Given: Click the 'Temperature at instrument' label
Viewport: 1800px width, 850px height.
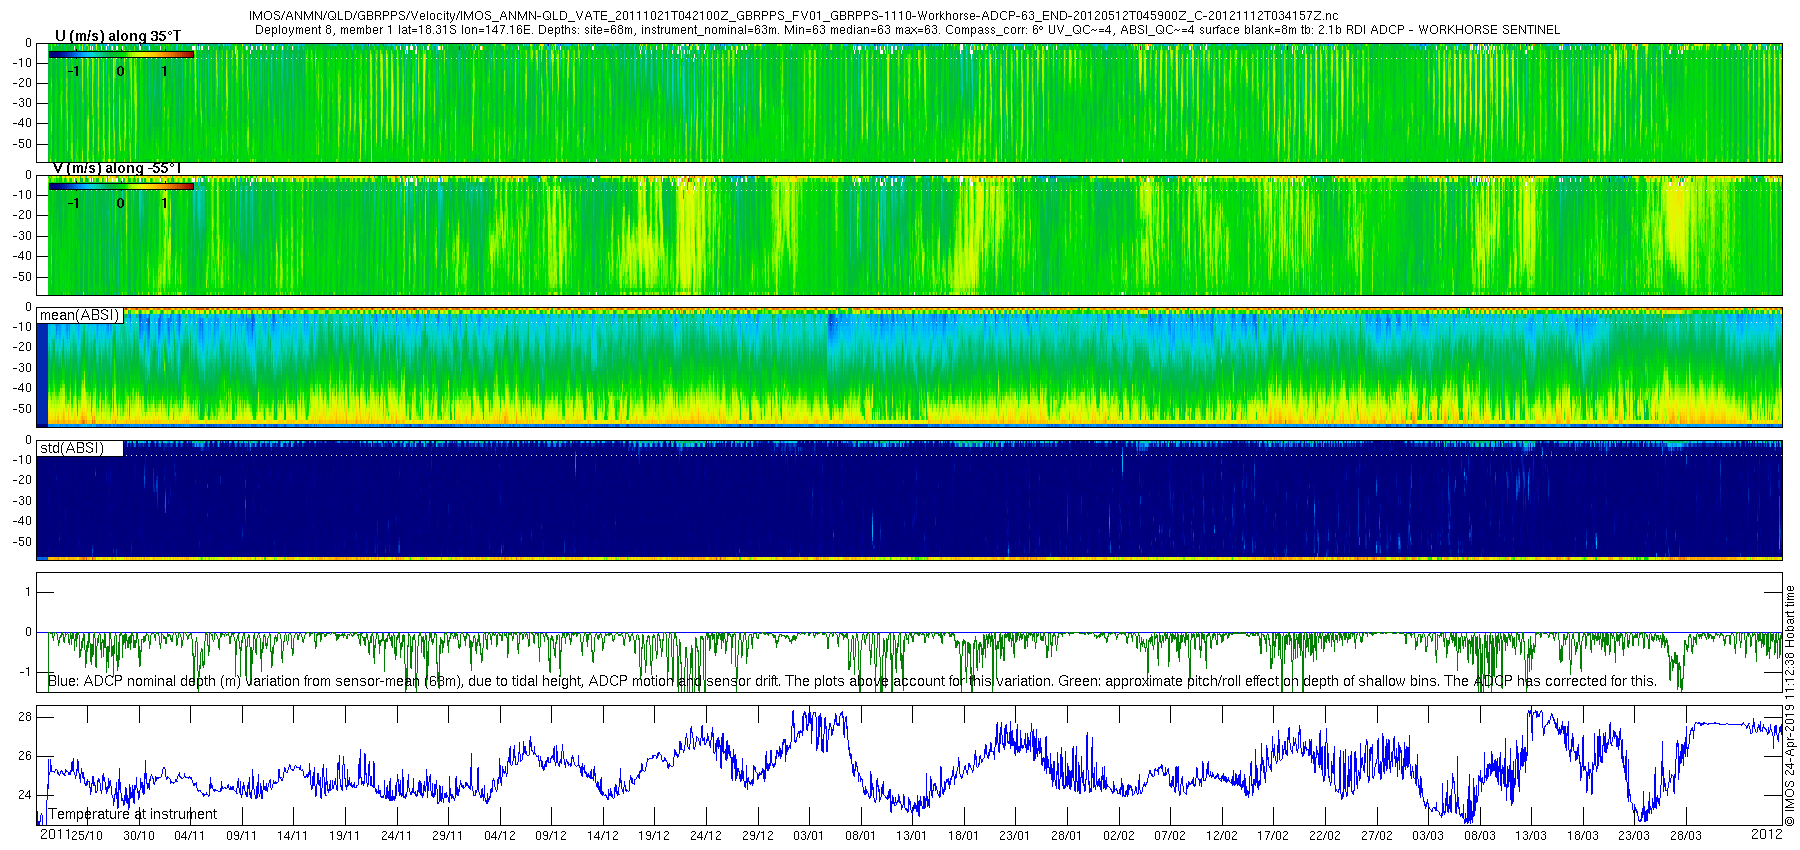Looking at the screenshot, I should tap(133, 814).
